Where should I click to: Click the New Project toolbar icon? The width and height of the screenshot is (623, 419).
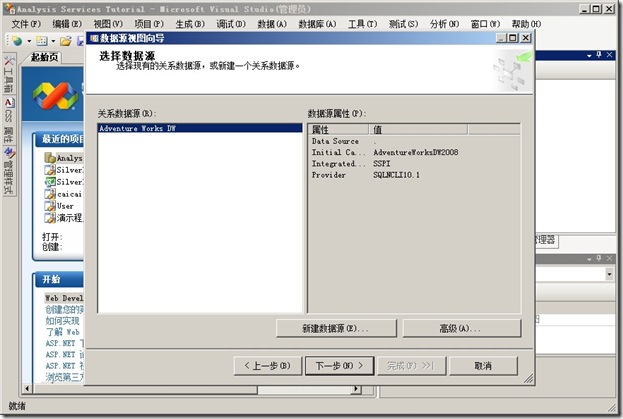coord(17,41)
